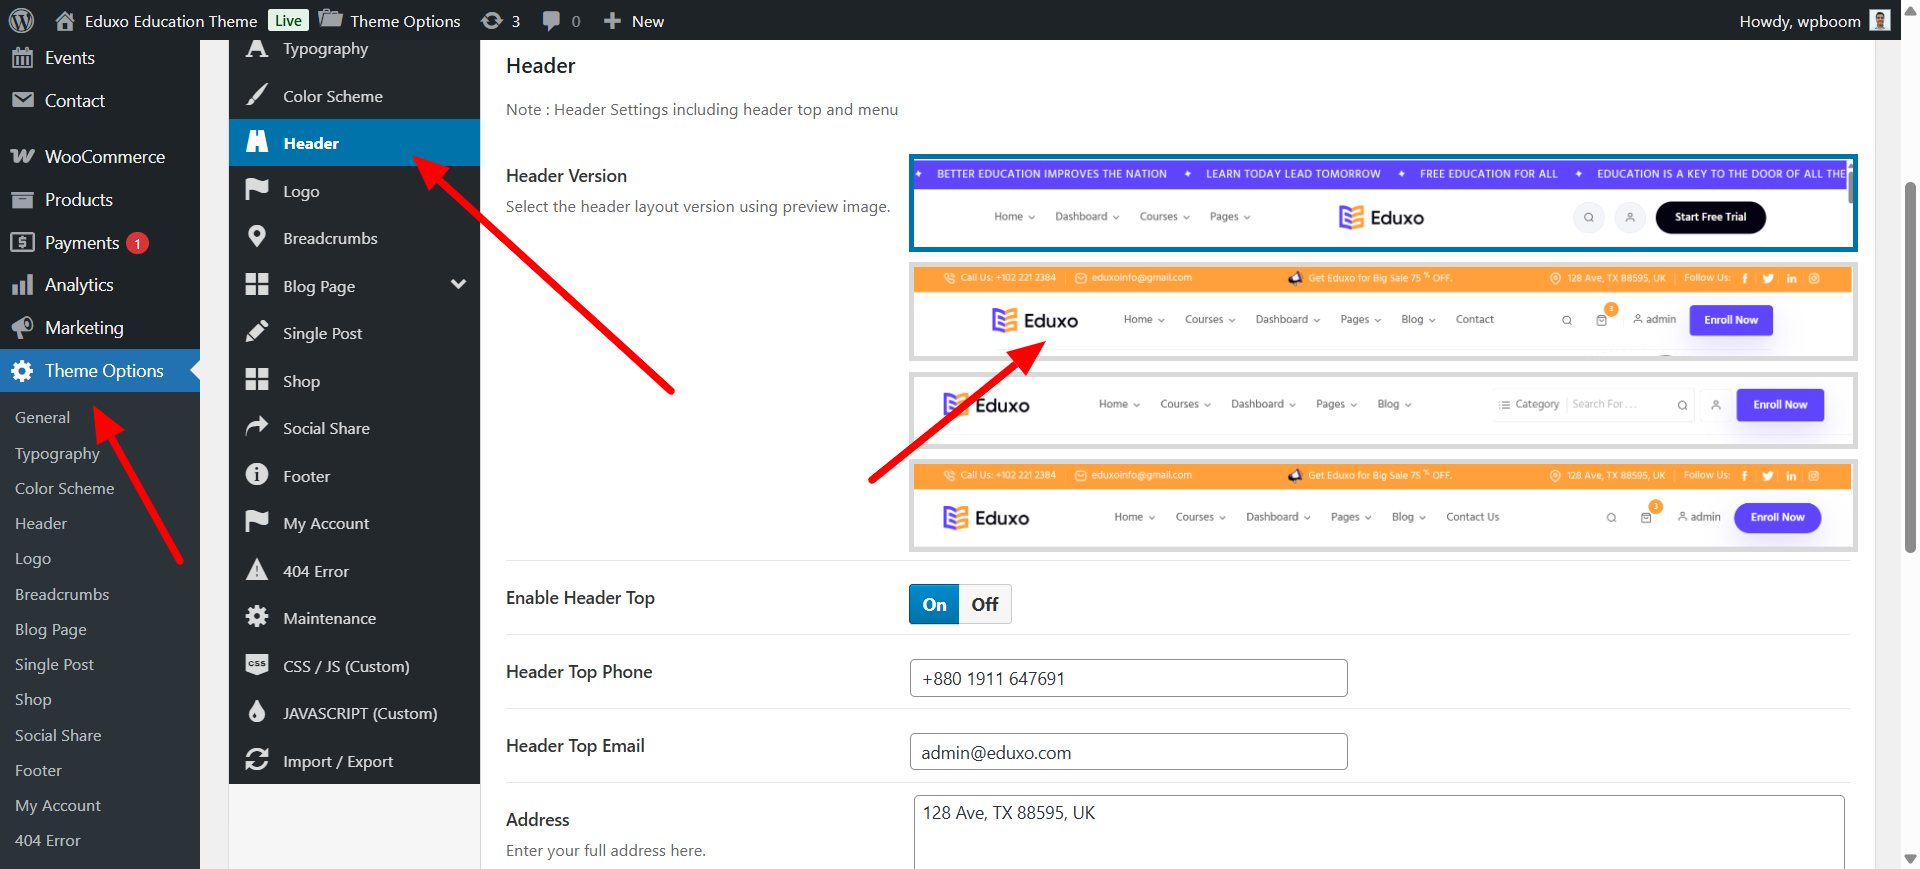The height and width of the screenshot is (869, 1920).
Task: Open Footer in left submenu
Action: [38, 770]
